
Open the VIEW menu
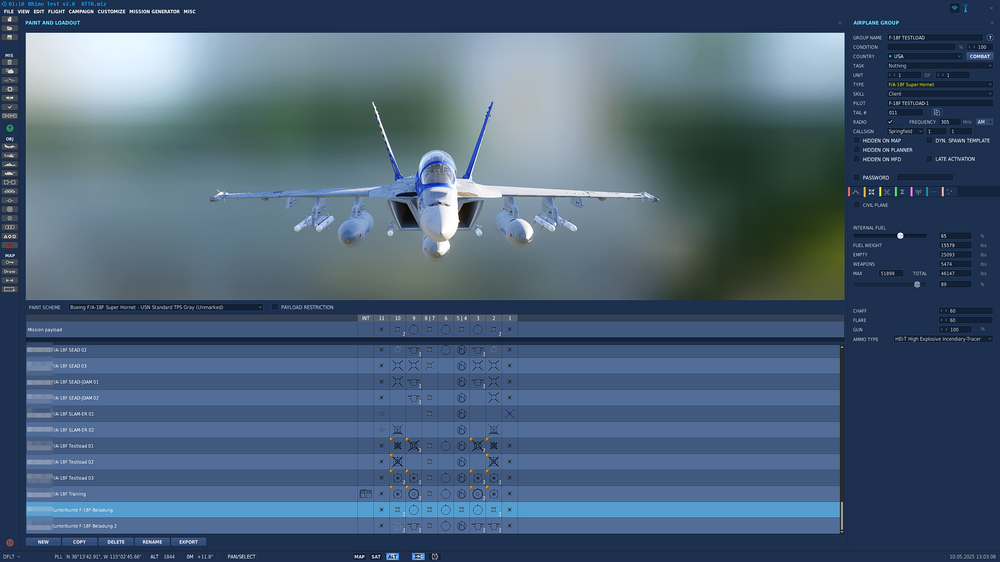point(24,11)
